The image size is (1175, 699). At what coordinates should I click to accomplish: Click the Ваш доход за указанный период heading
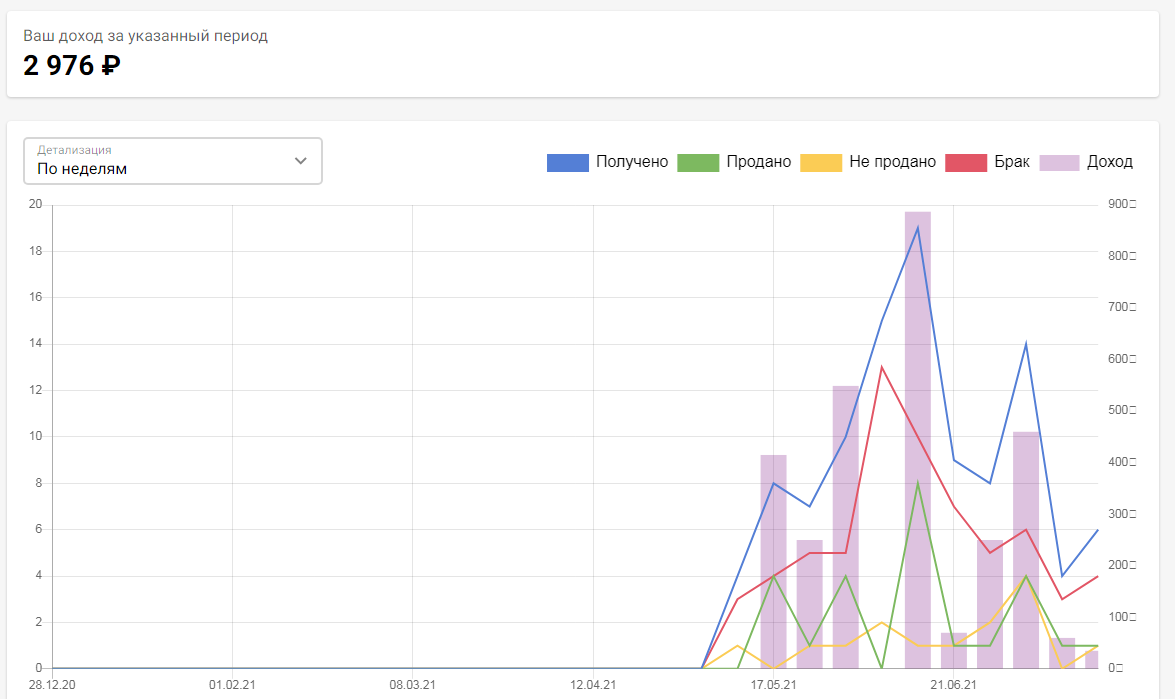tap(145, 36)
